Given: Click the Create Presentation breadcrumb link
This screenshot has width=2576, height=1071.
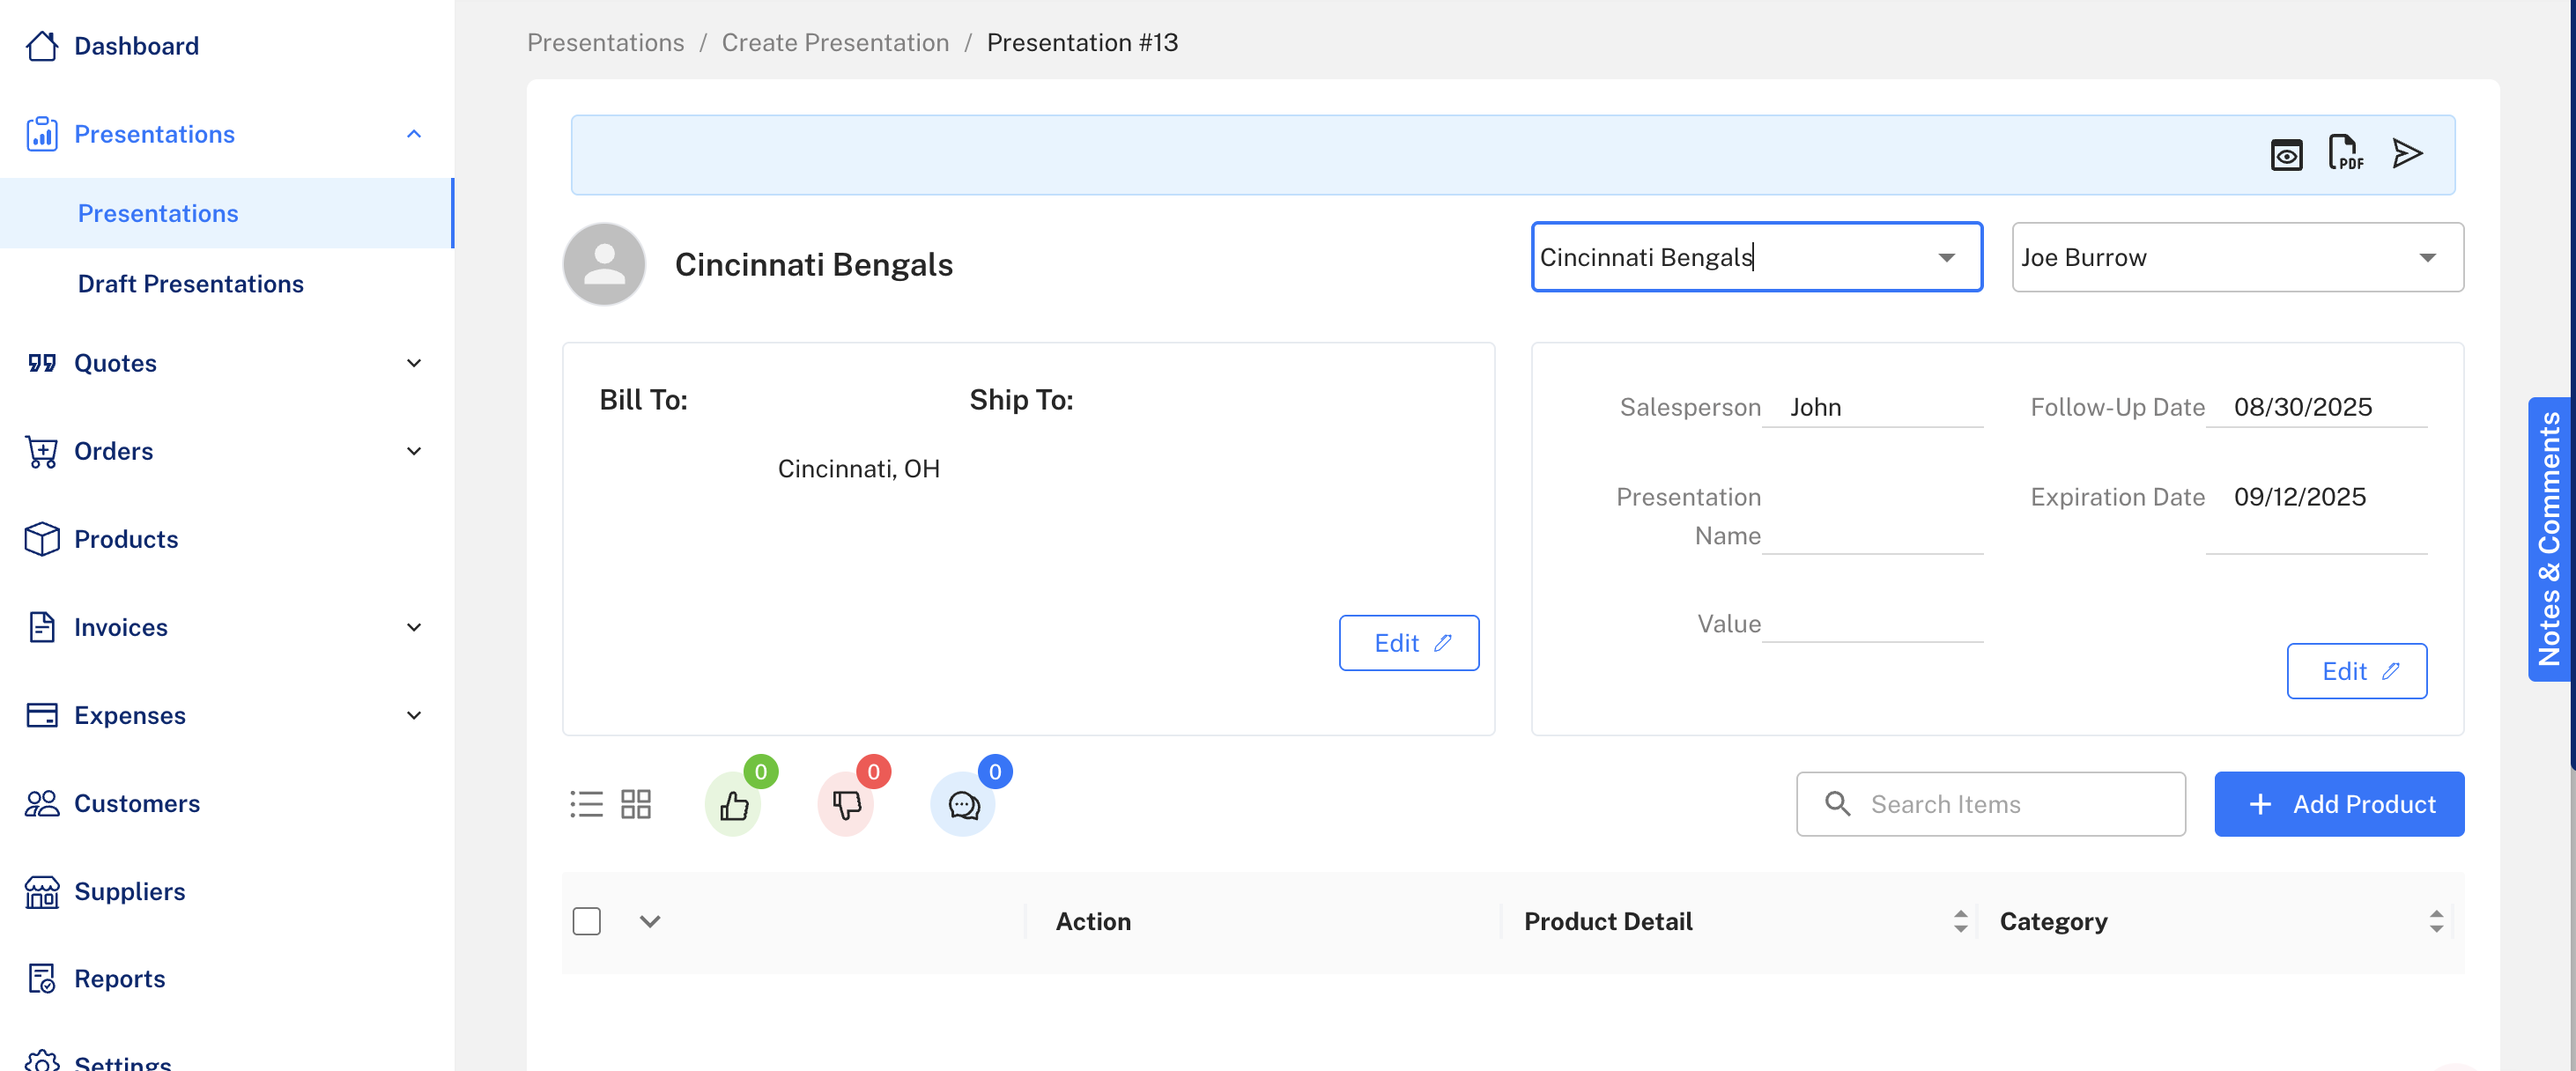Looking at the screenshot, I should tap(836, 43).
